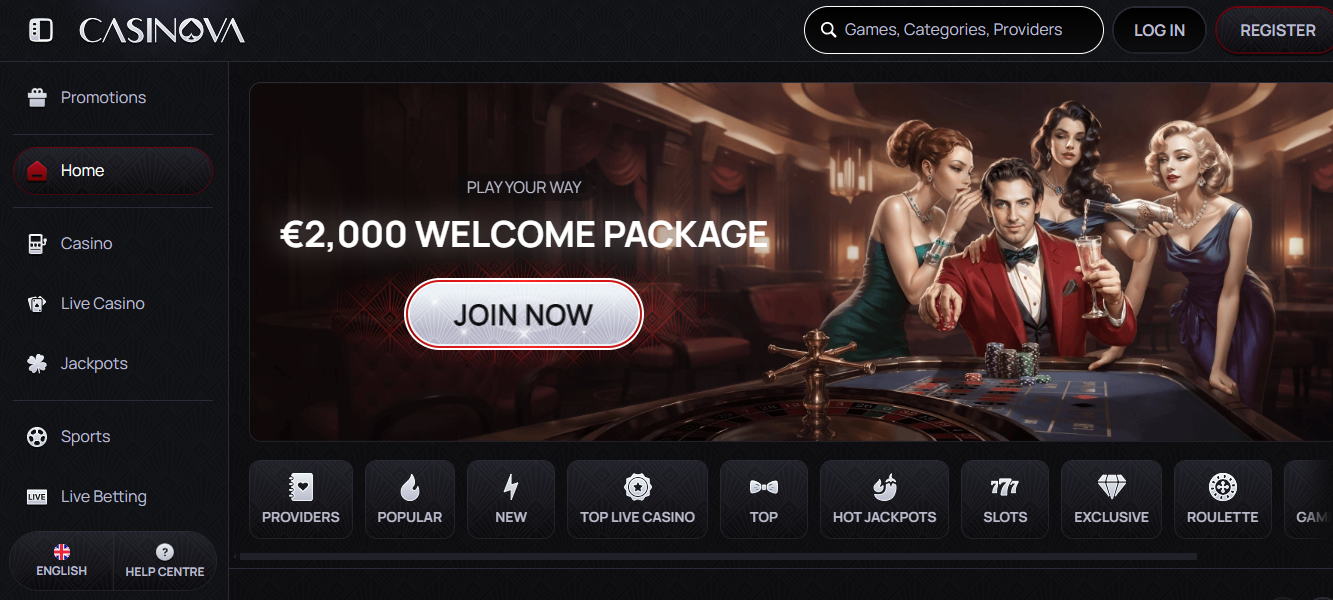Screen dimensions: 1333x600
Task: Open the Live Casino cards icon
Action: tap(37, 303)
